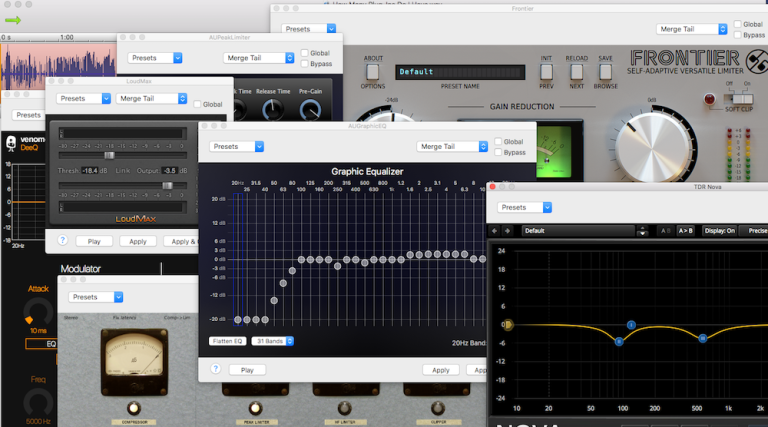This screenshot has height=427, width=768.
Task: Click the AUPeakLimiter Pre-Gain knob
Action: click(311, 109)
